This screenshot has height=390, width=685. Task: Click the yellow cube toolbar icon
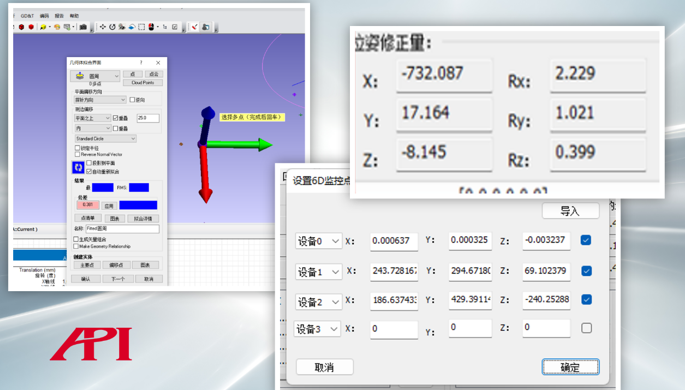click(43, 27)
